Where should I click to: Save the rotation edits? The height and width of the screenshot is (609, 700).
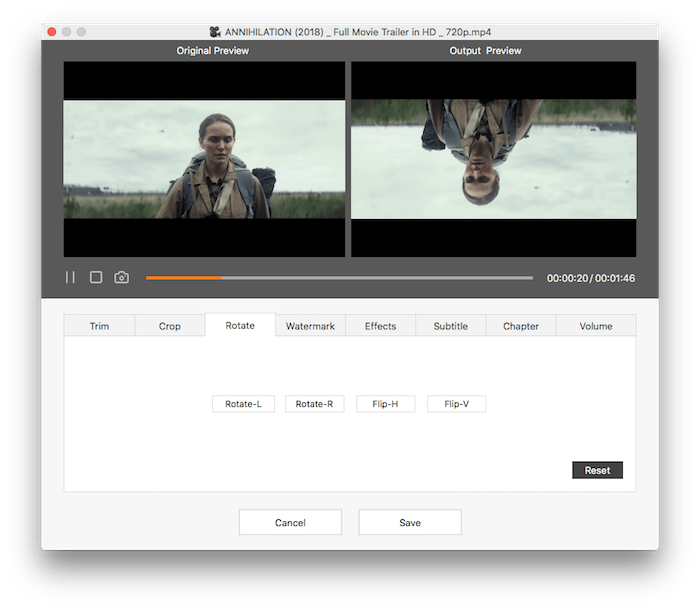click(x=410, y=522)
